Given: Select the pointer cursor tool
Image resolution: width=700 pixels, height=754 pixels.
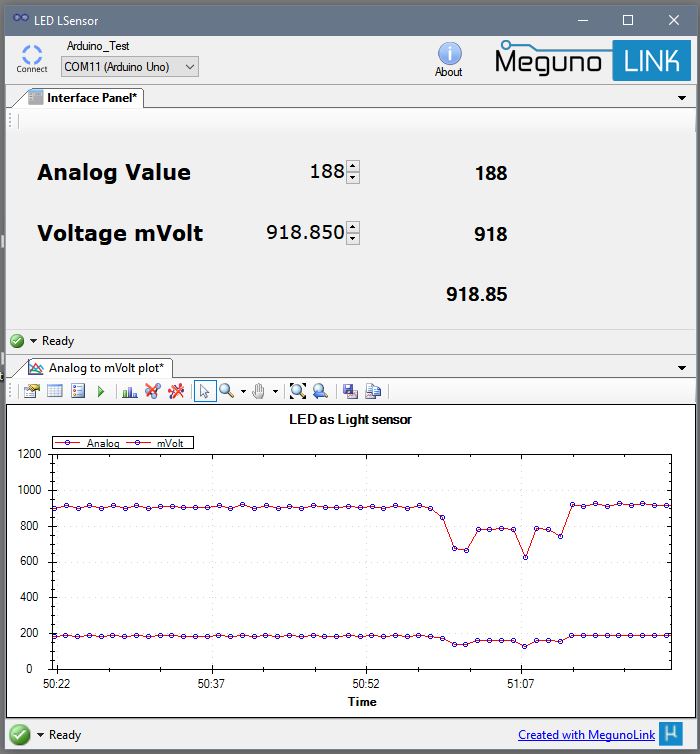Looking at the screenshot, I should click(x=205, y=391).
